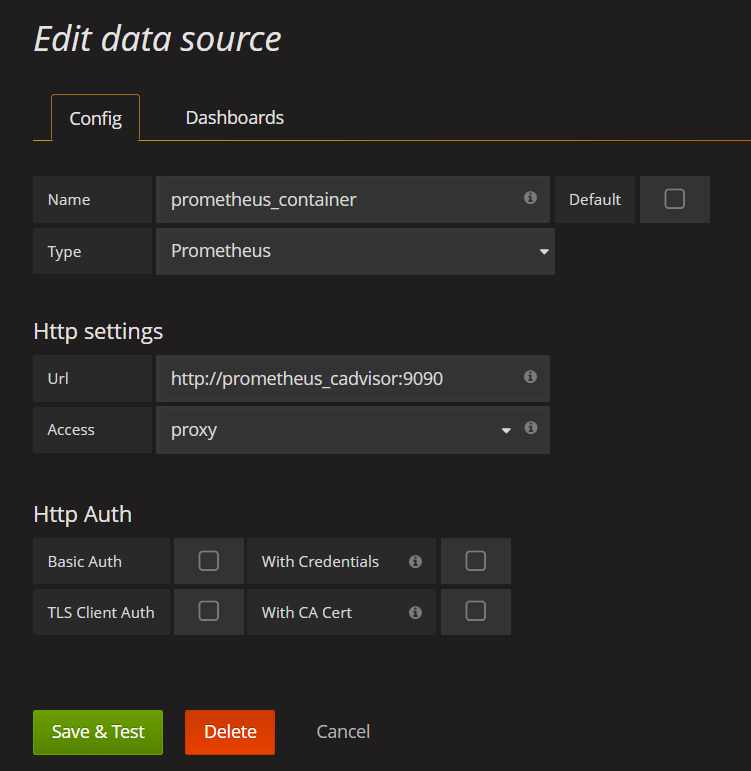Toggle the Basic Auth checkbox

[208, 561]
